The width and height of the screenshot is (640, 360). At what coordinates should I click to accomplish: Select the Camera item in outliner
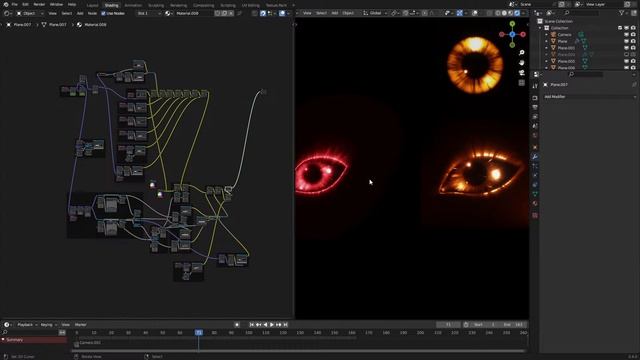[x=564, y=35]
